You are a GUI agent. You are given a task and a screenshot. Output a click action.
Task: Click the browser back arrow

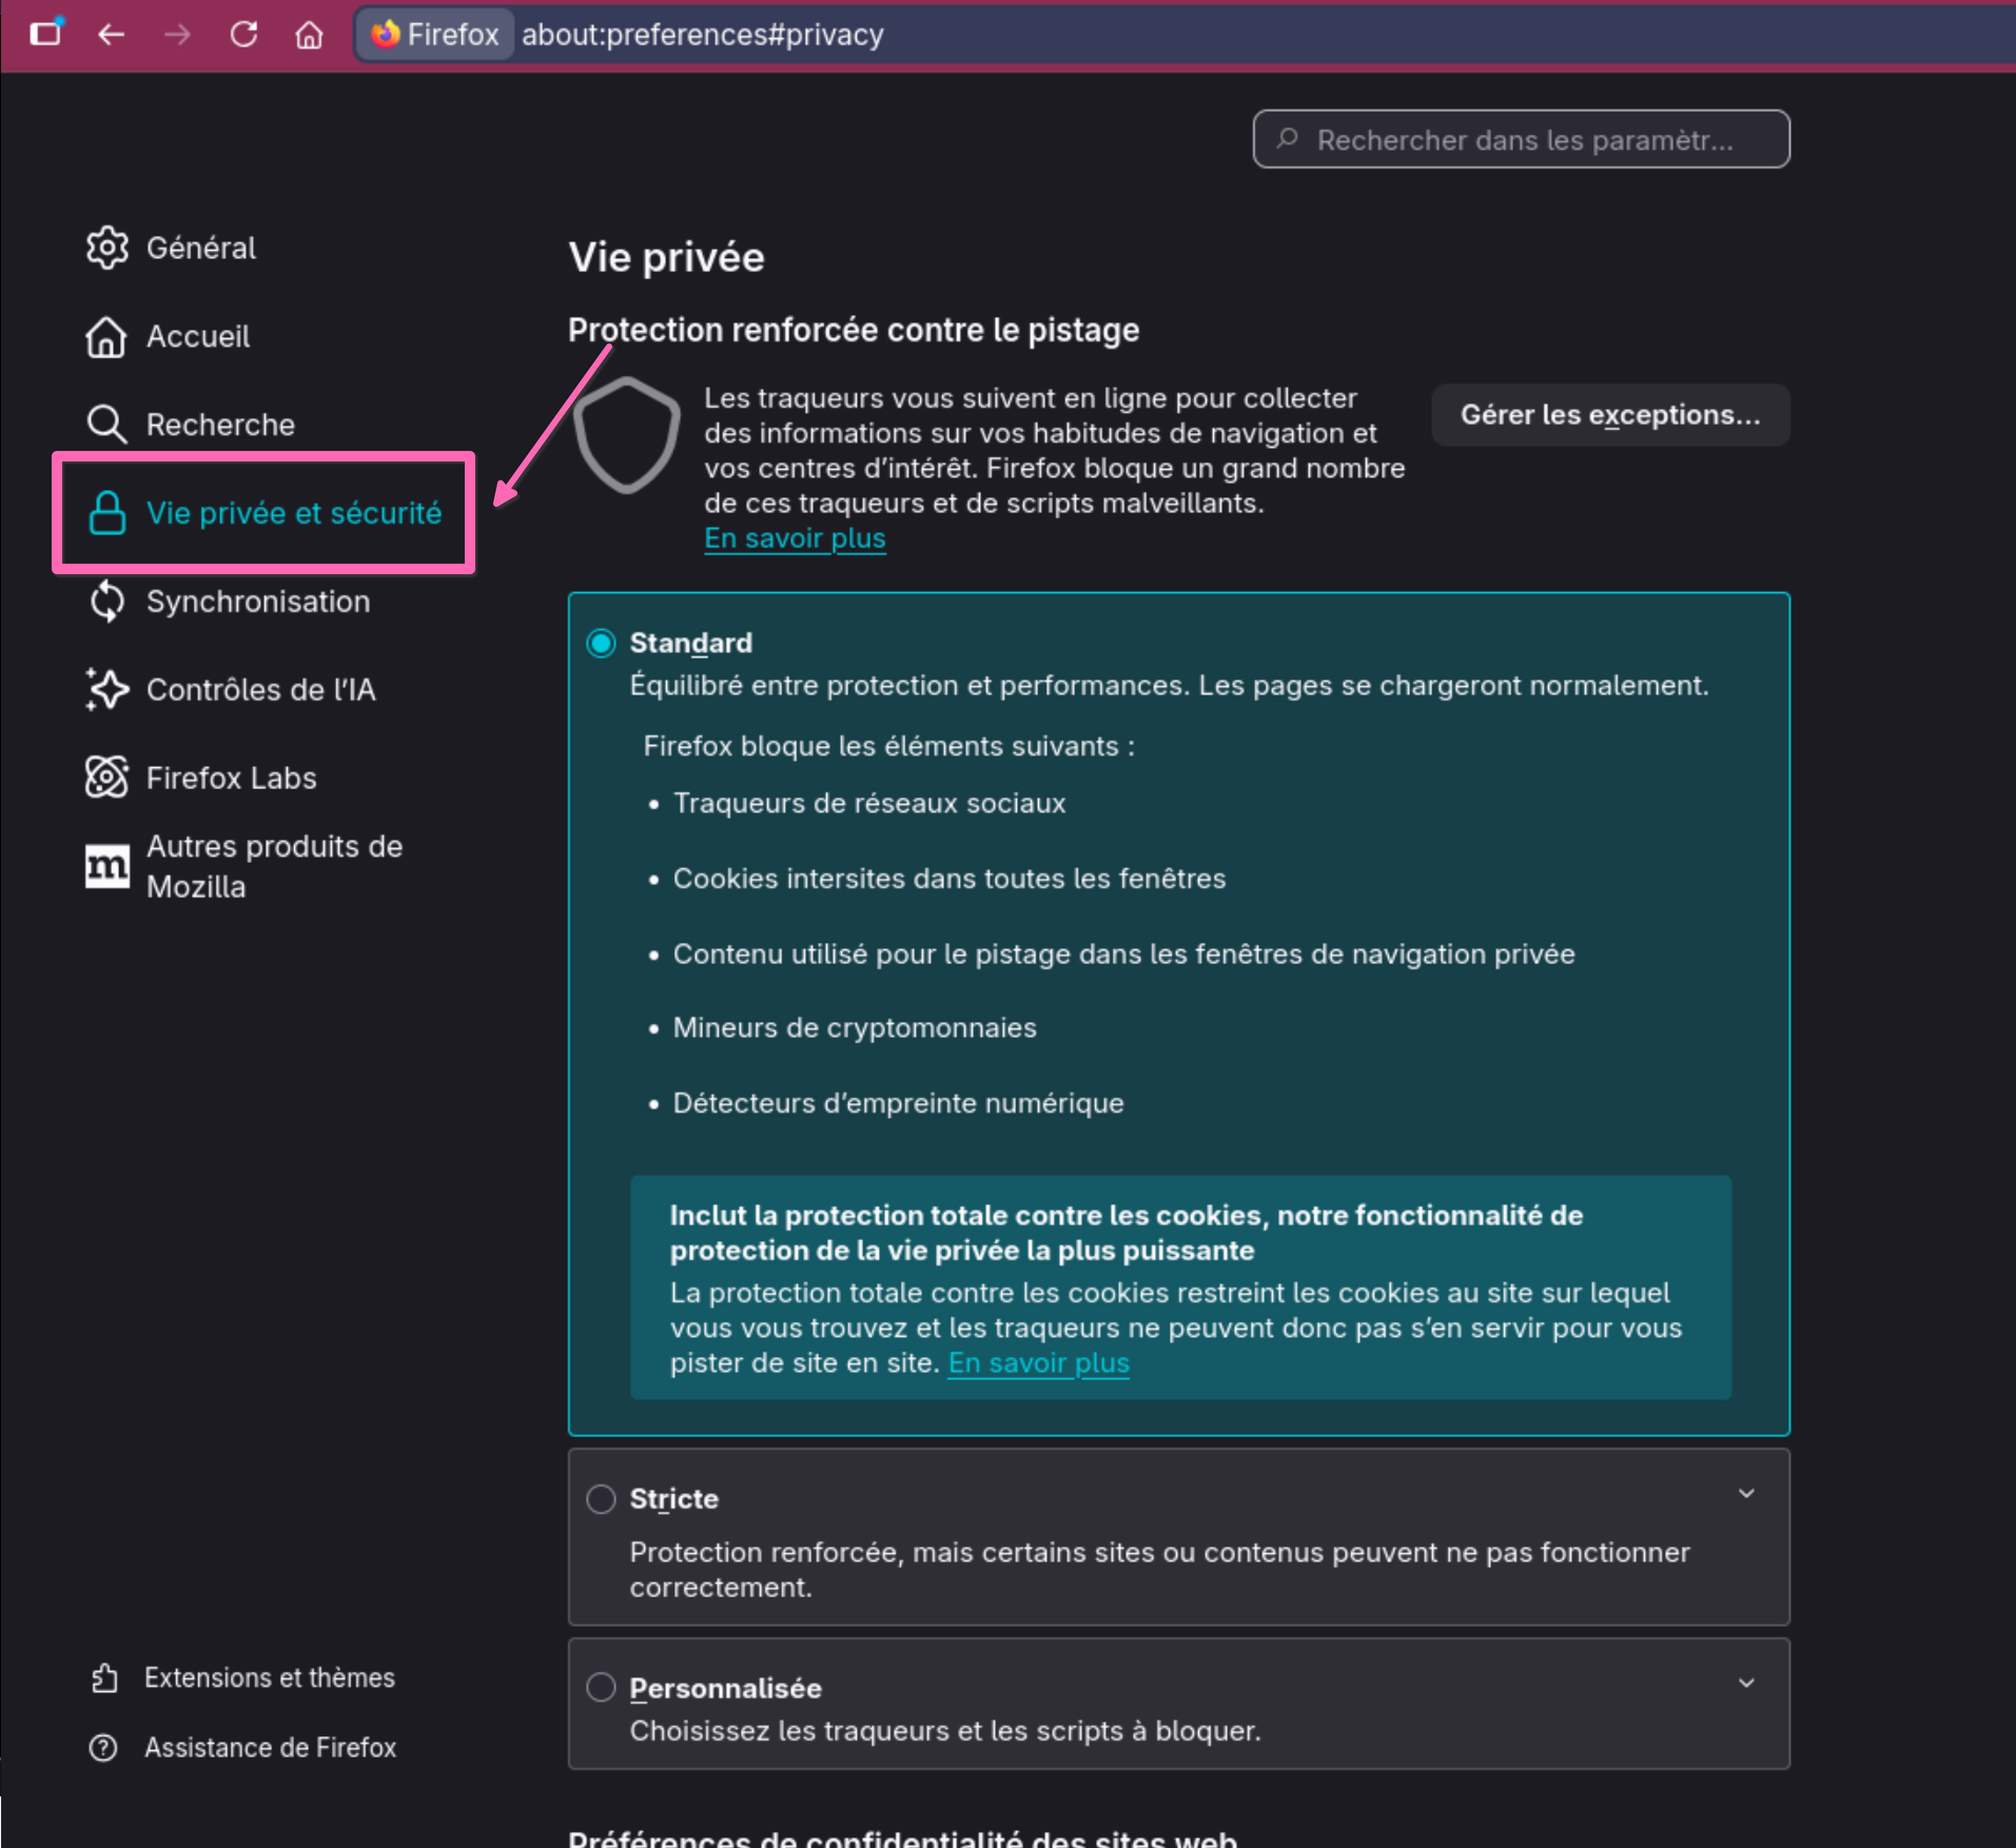(111, 35)
